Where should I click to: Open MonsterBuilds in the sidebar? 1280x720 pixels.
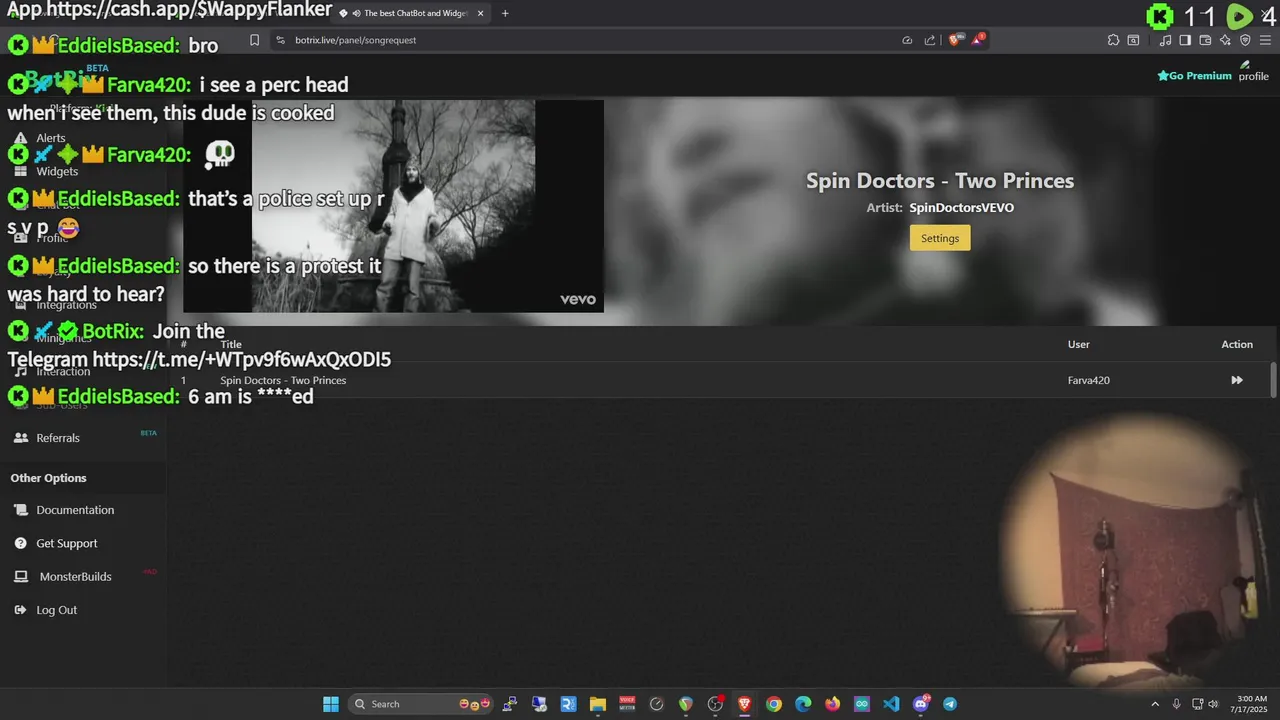pyautogui.click(x=75, y=577)
